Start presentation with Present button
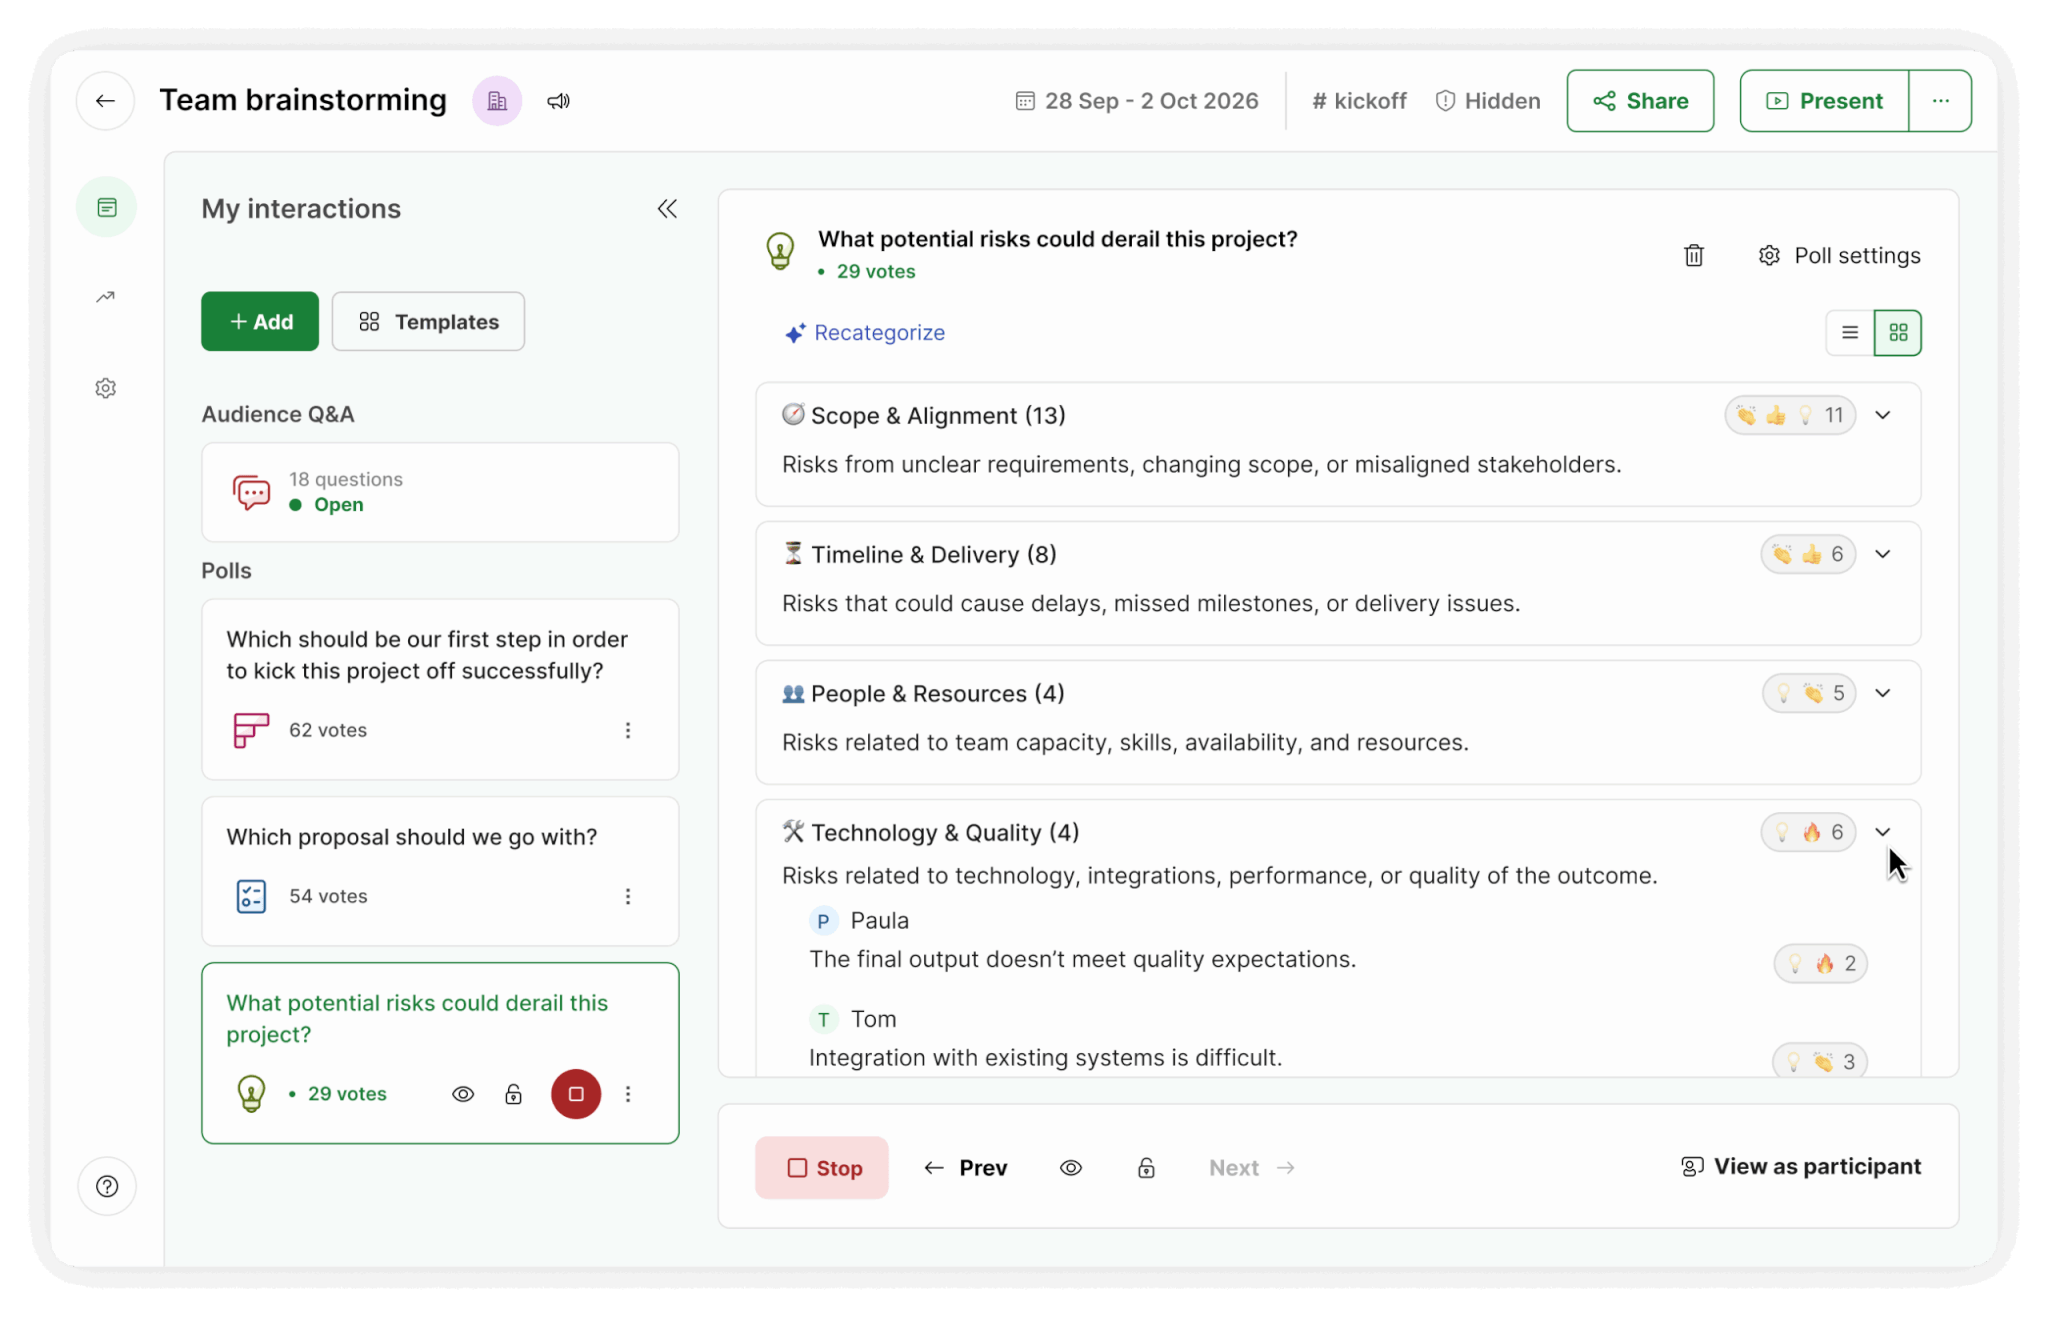Image resolution: width=2048 pixels, height=1317 pixels. 1824,101
